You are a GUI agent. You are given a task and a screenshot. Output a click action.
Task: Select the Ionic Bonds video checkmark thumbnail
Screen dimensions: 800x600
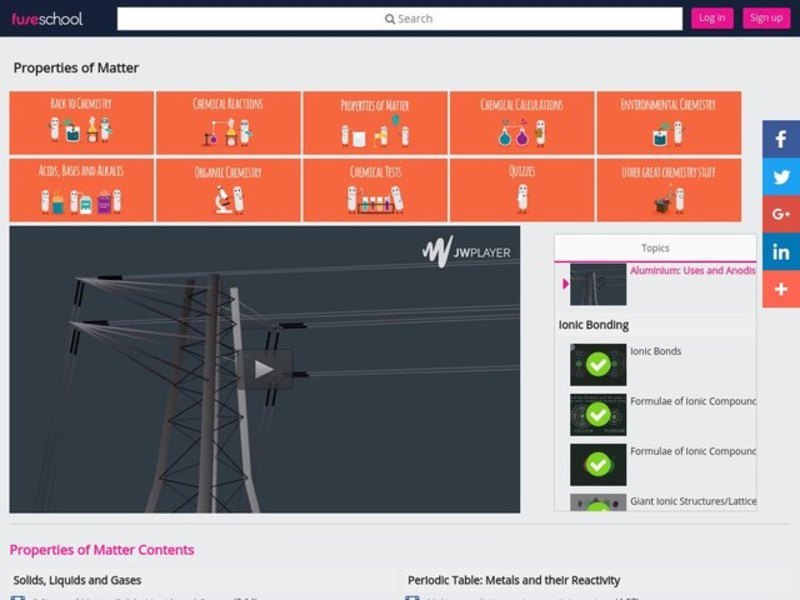(598, 365)
